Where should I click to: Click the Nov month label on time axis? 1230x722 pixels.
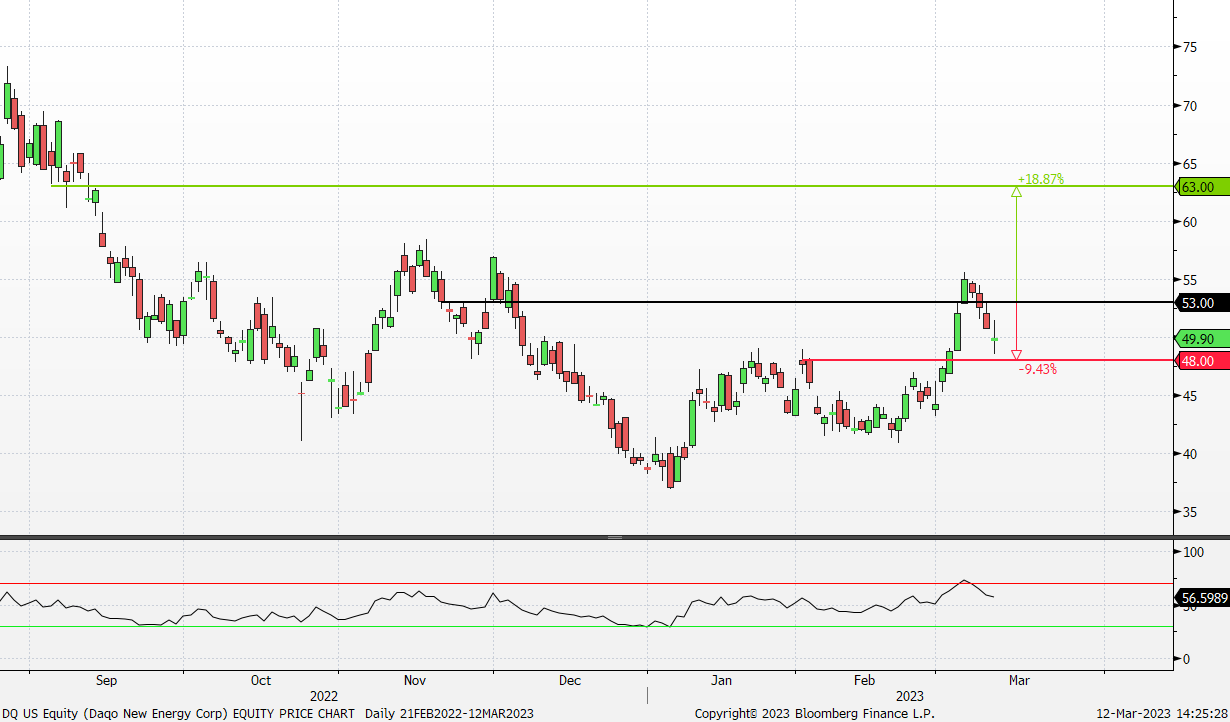(x=415, y=680)
